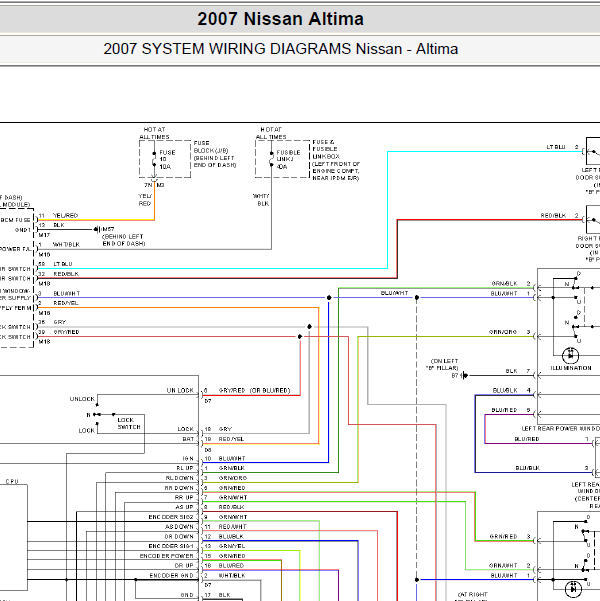Image resolution: width=600 pixels, height=601 pixels.
Task: Select the "RED/BLK" label at pin 32
Action: [66, 274]
